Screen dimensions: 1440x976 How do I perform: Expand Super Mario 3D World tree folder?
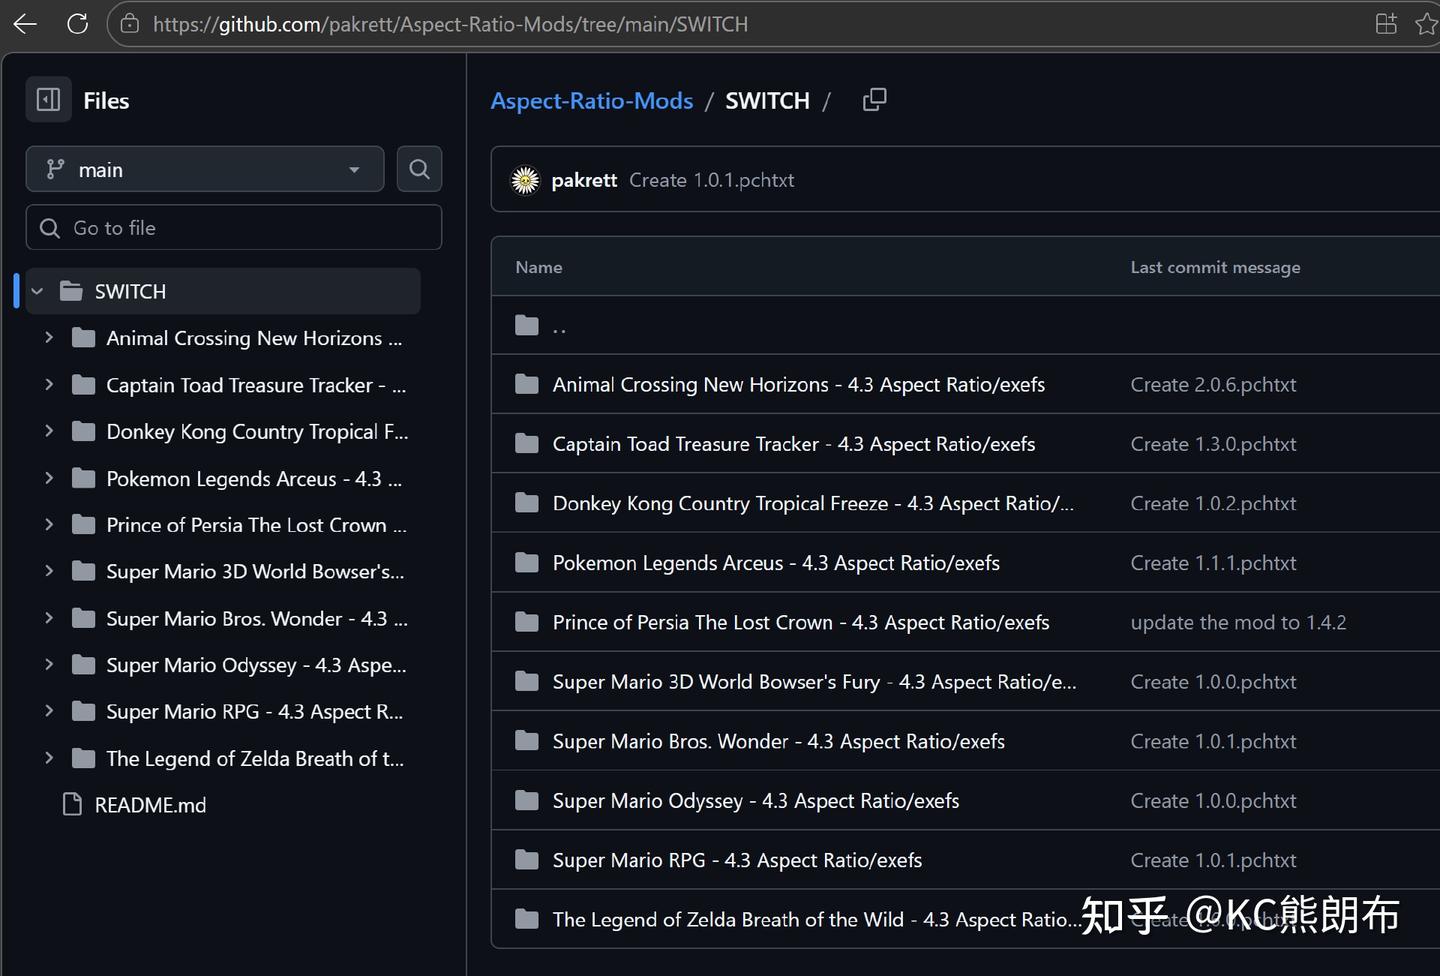point(49,571)
